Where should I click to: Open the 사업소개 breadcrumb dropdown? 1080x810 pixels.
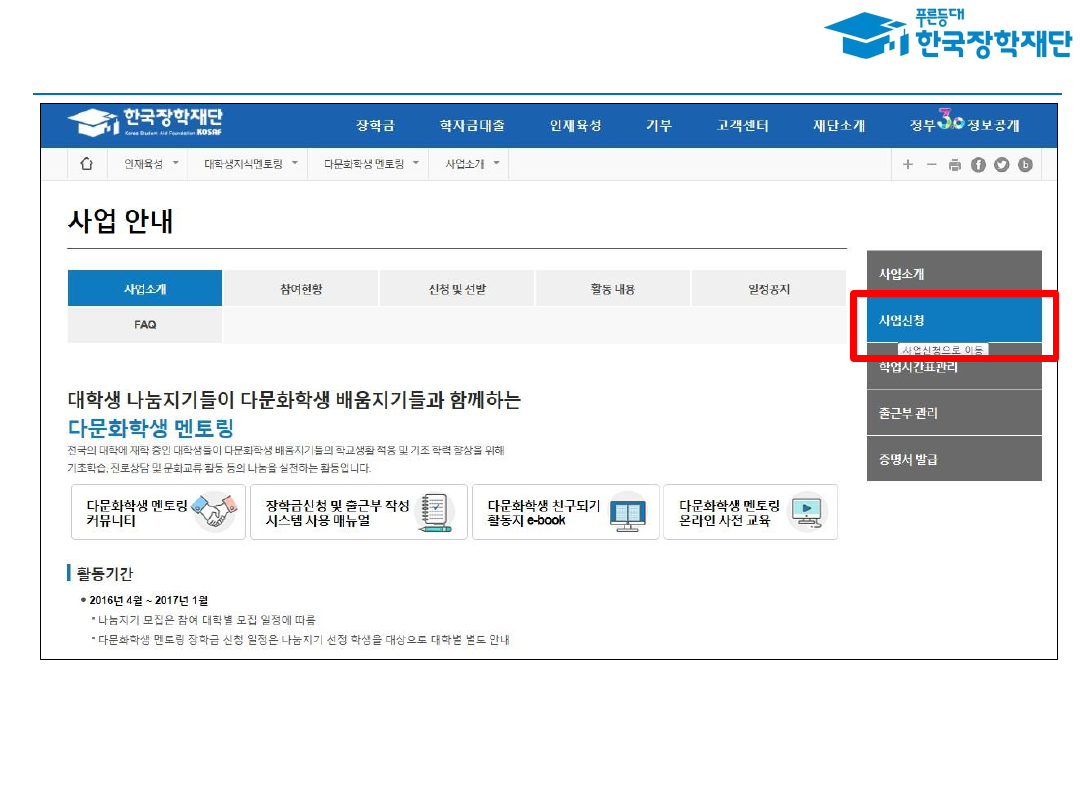(x=472, y=164)
